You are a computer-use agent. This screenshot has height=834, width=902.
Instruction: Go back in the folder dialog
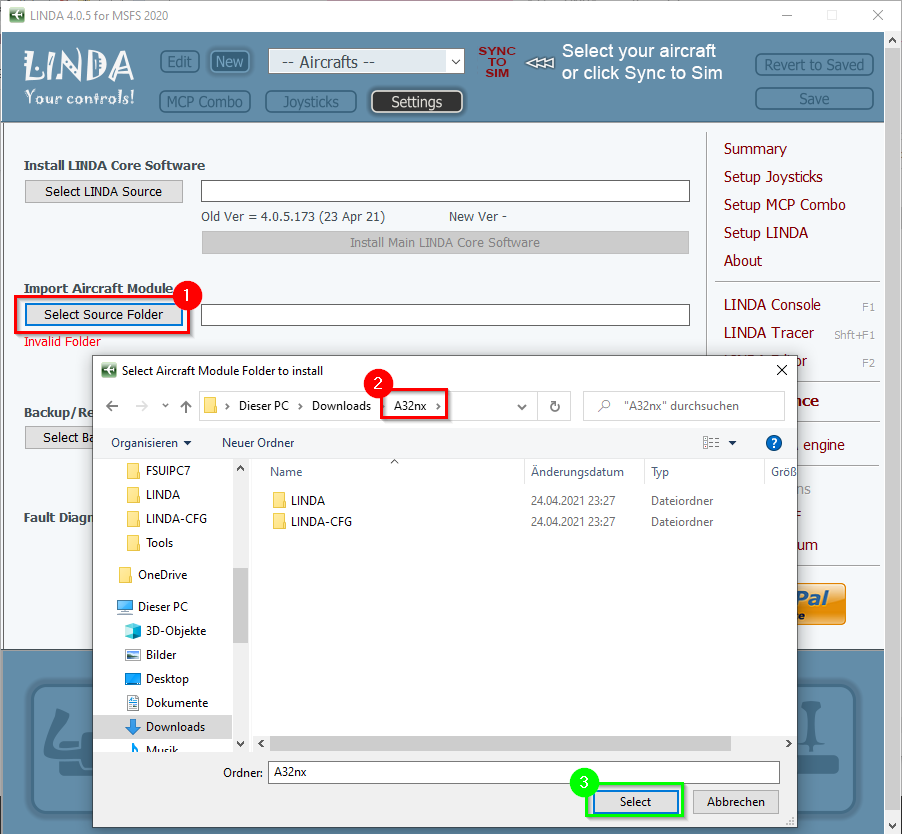point(112,406)
